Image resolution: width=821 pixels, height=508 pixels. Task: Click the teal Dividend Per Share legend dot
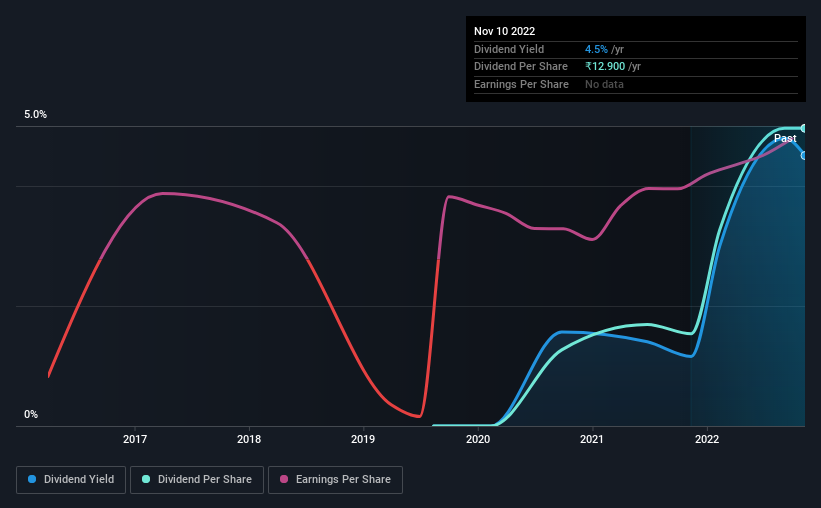pos(146,479)
